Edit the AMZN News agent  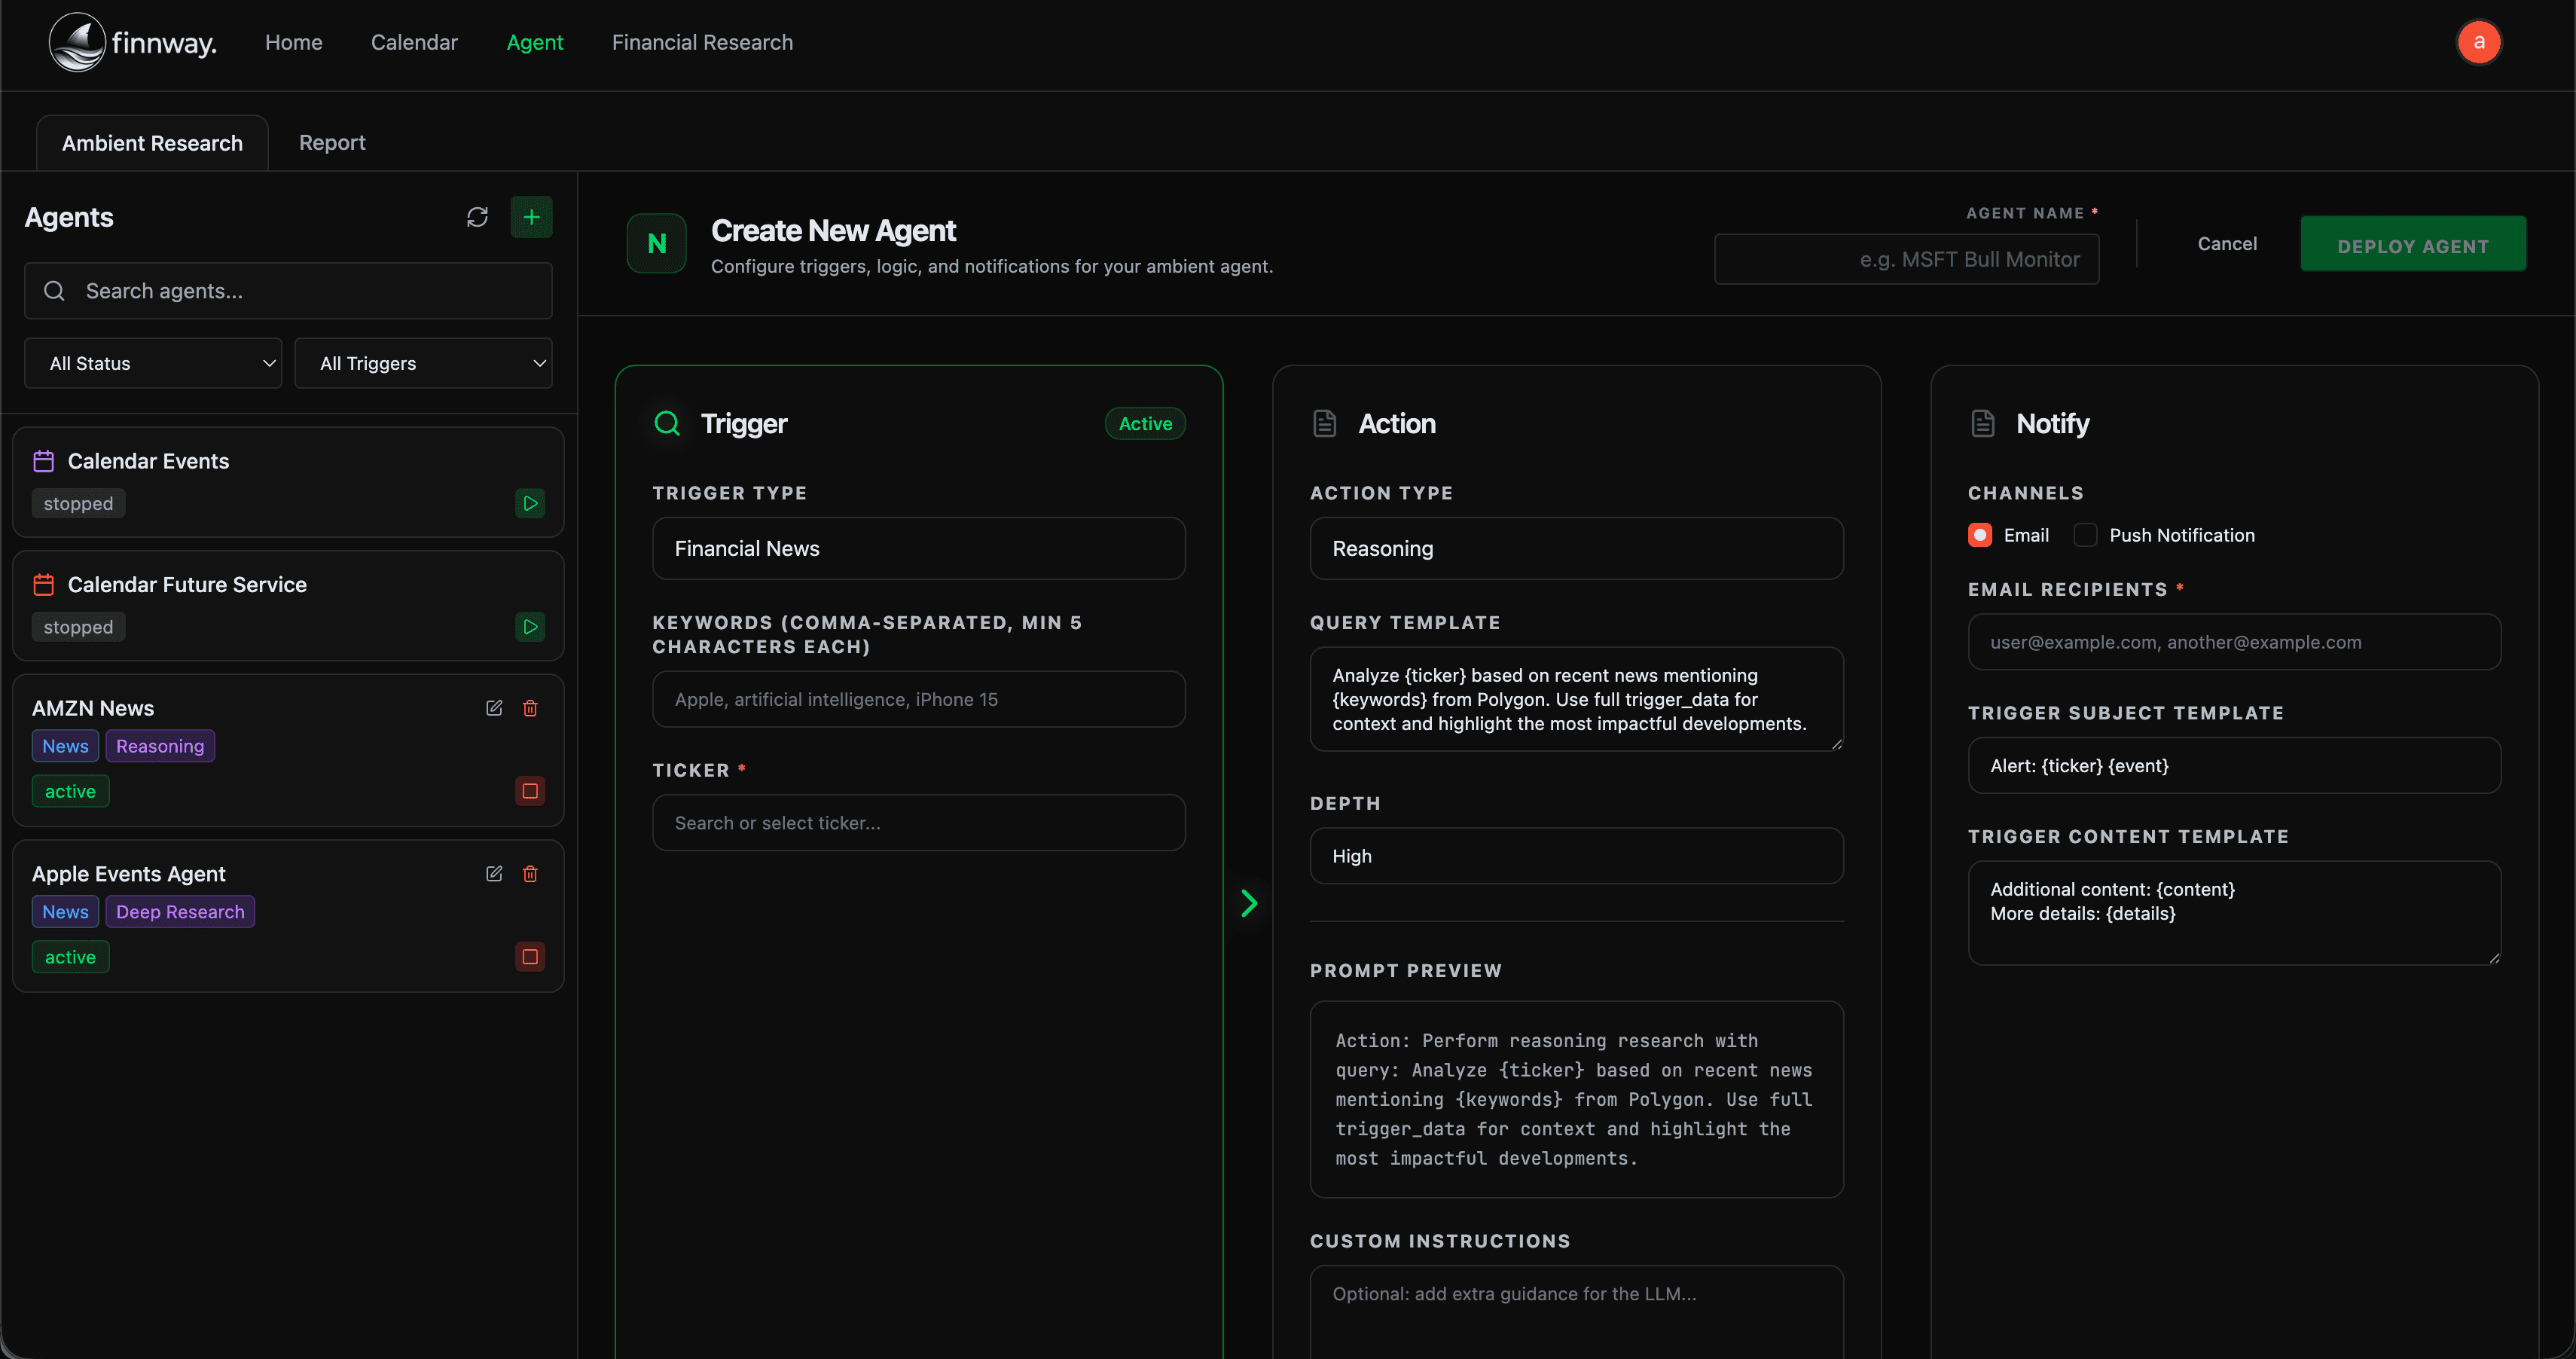point(494,708)
